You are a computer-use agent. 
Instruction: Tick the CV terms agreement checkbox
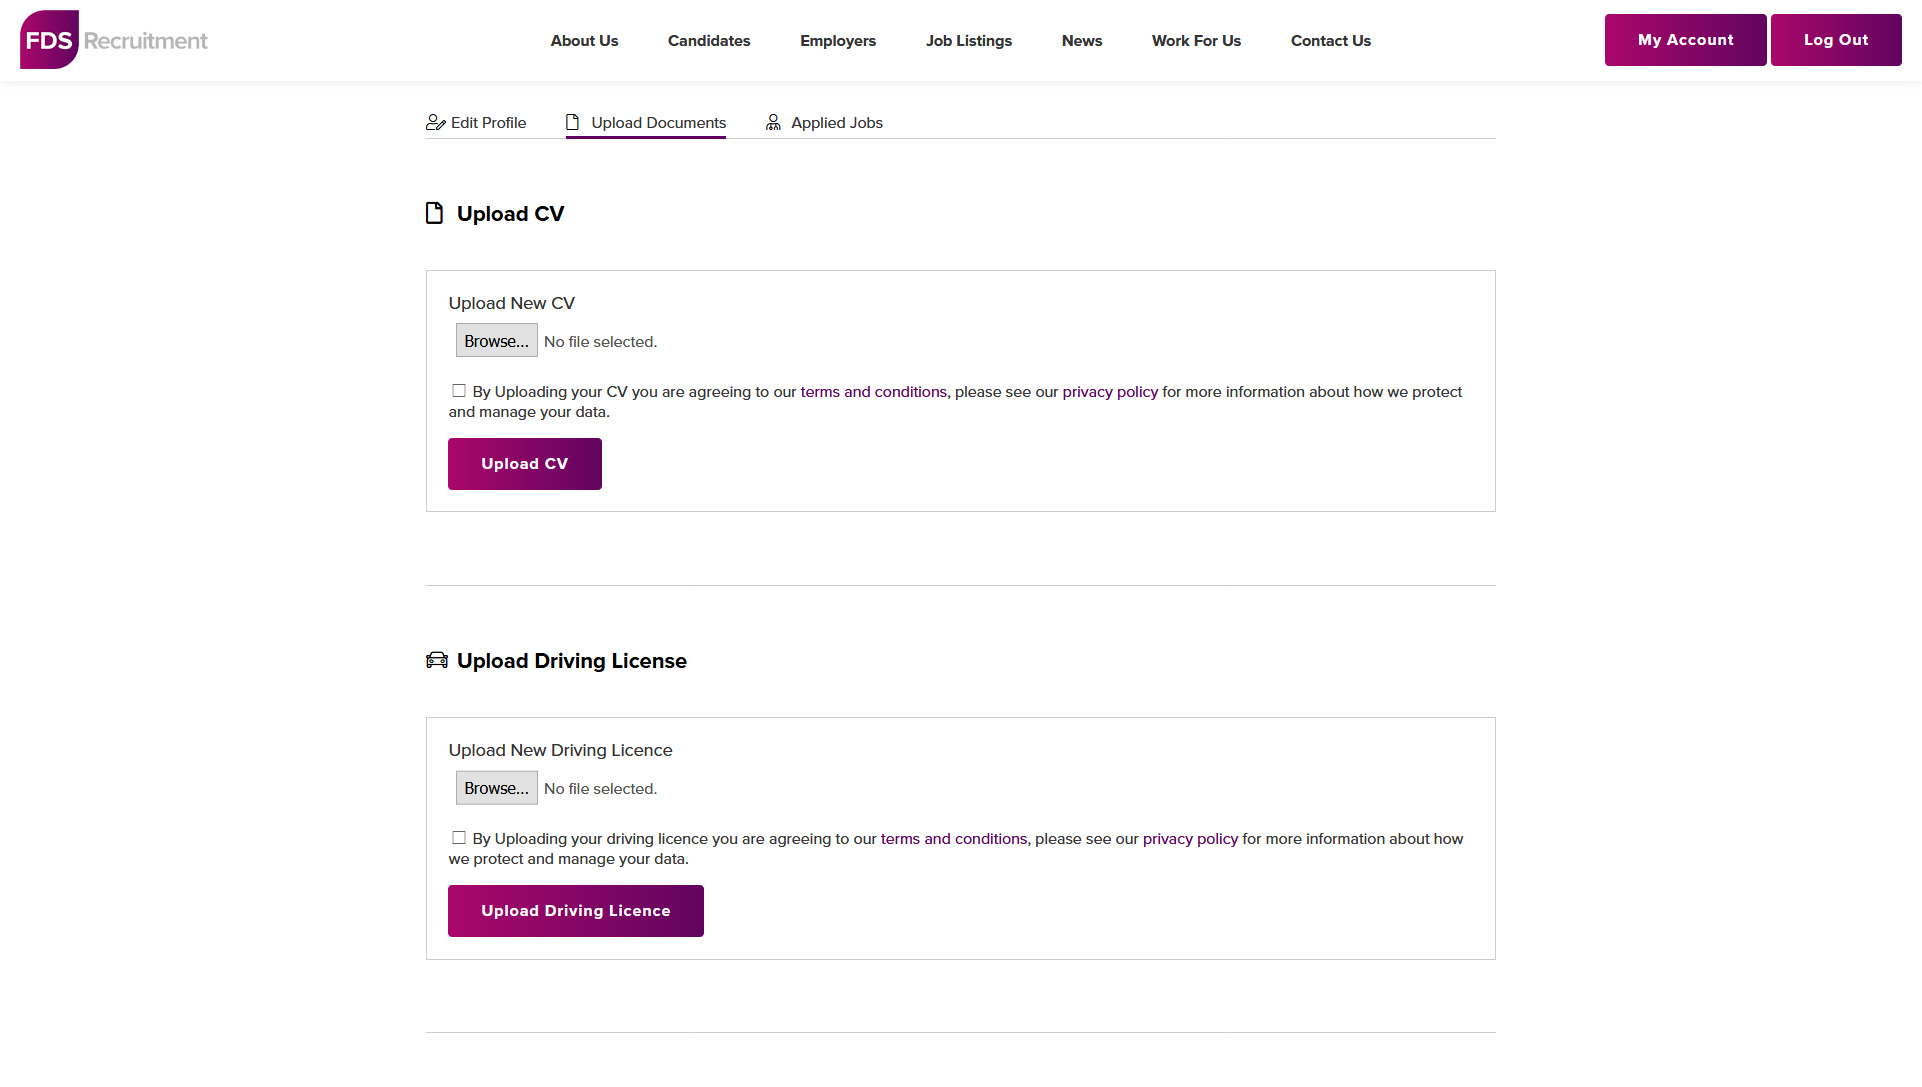point(459,391)
